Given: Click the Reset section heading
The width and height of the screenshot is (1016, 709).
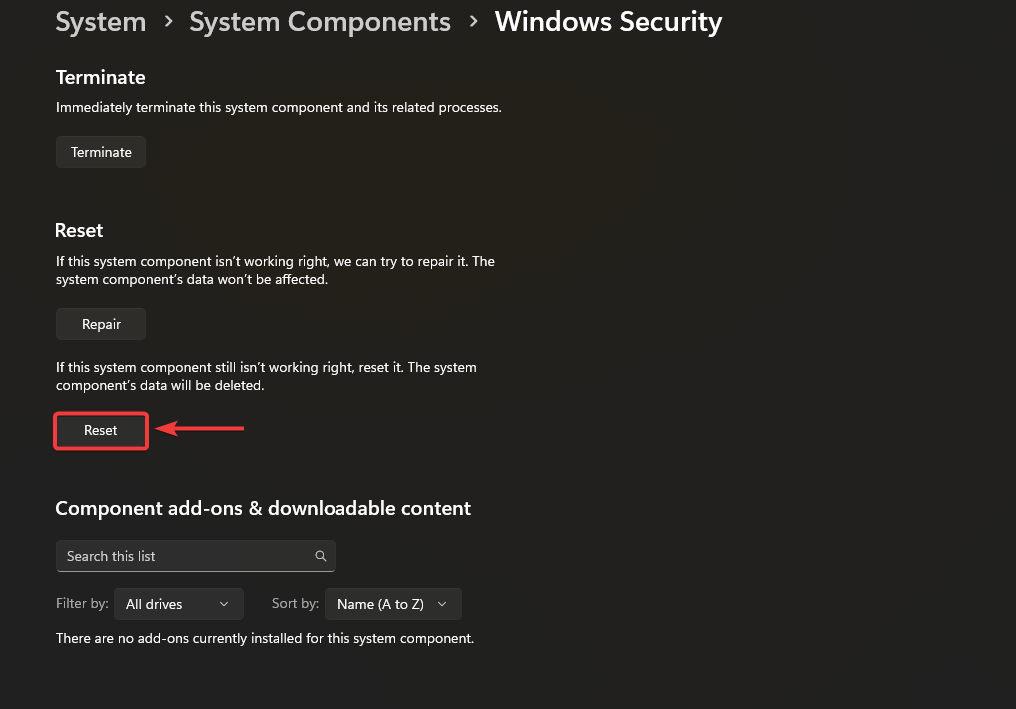Looking at the screenshot, I should click(x=79, y=230).
